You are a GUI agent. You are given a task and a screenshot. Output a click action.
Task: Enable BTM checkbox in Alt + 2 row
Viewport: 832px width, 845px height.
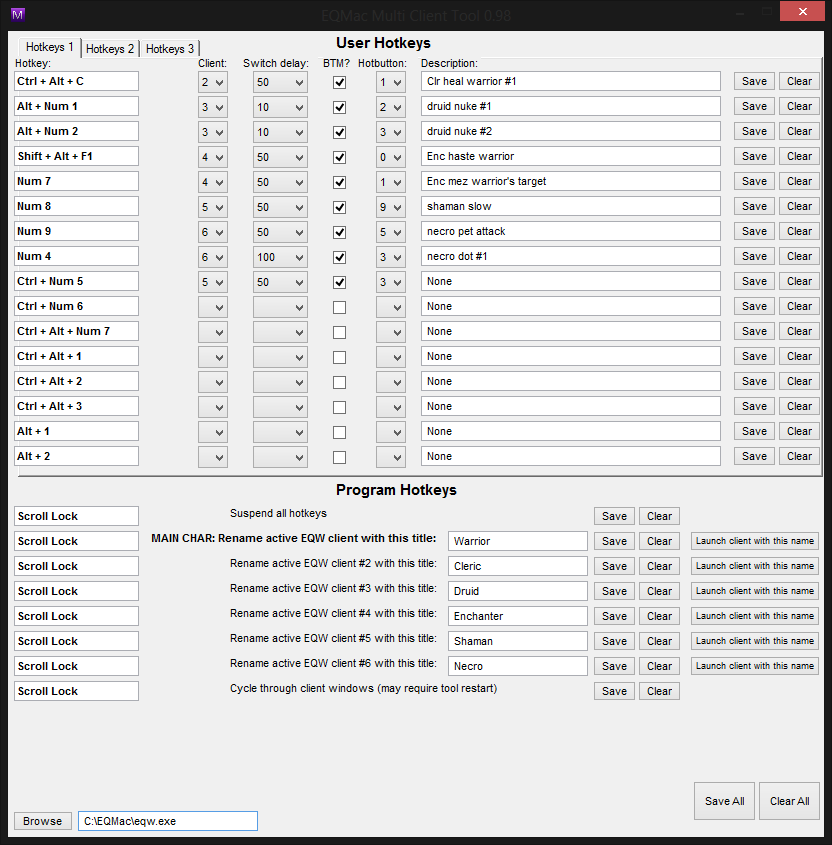point(339,457)
